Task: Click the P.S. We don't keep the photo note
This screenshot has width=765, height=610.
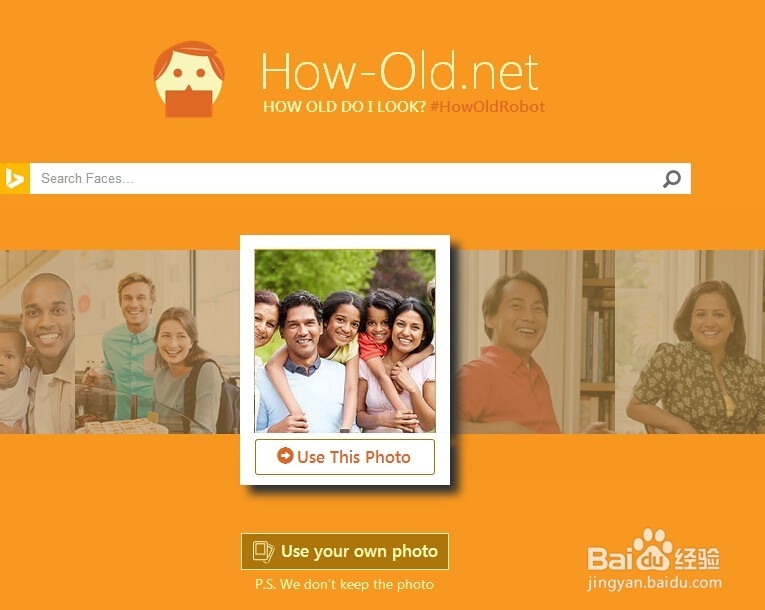Action: tap(344, 585)
